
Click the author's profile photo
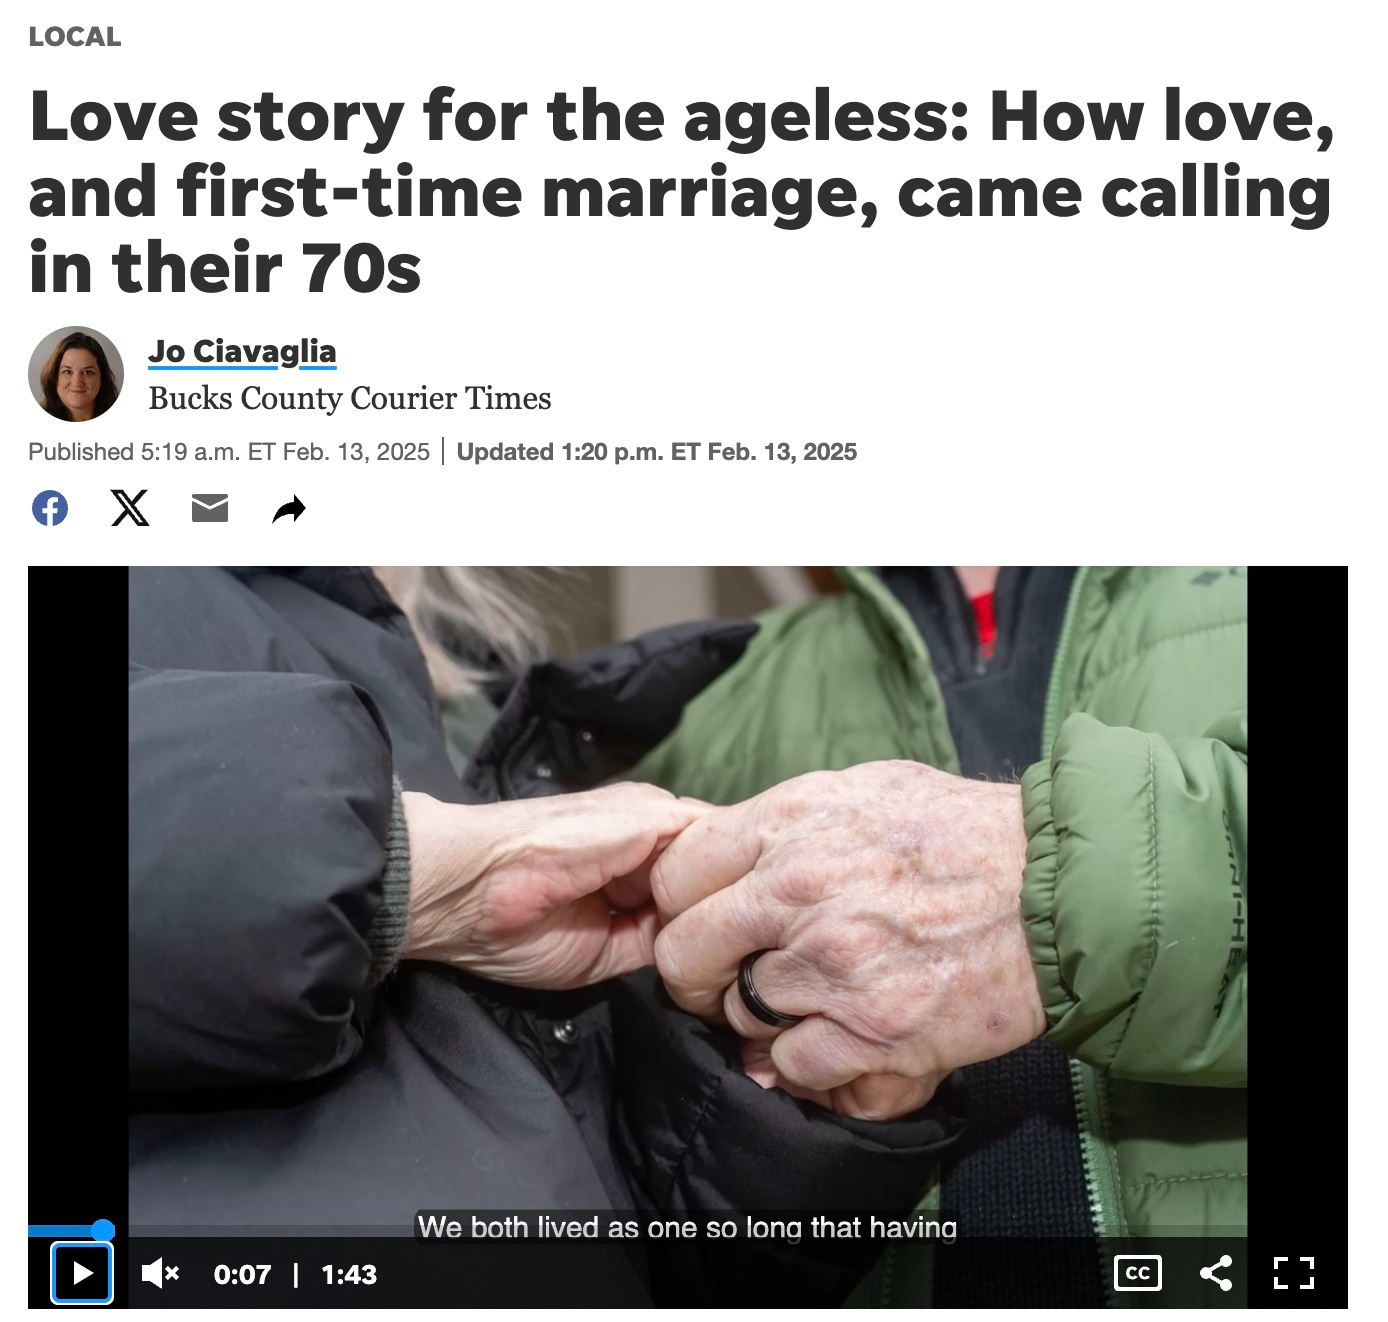click(76, 374)
